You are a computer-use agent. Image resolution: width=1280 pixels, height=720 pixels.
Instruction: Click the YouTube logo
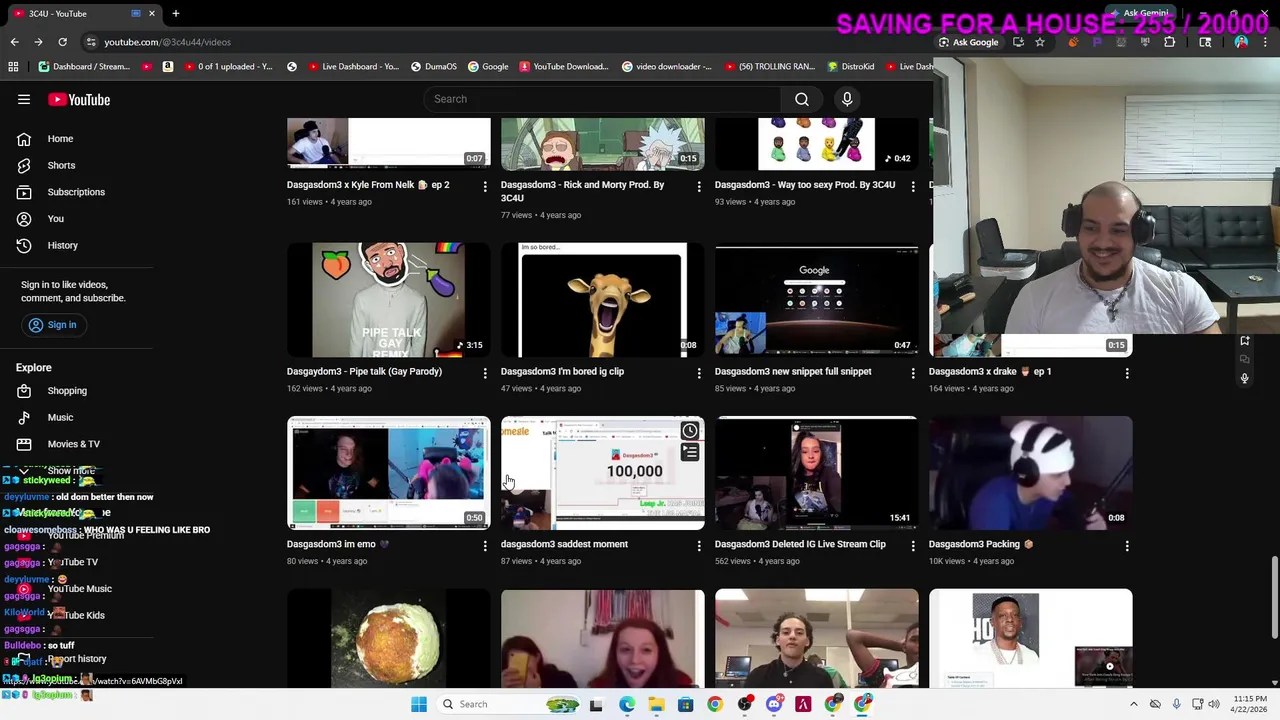click(x=79, y=99)
